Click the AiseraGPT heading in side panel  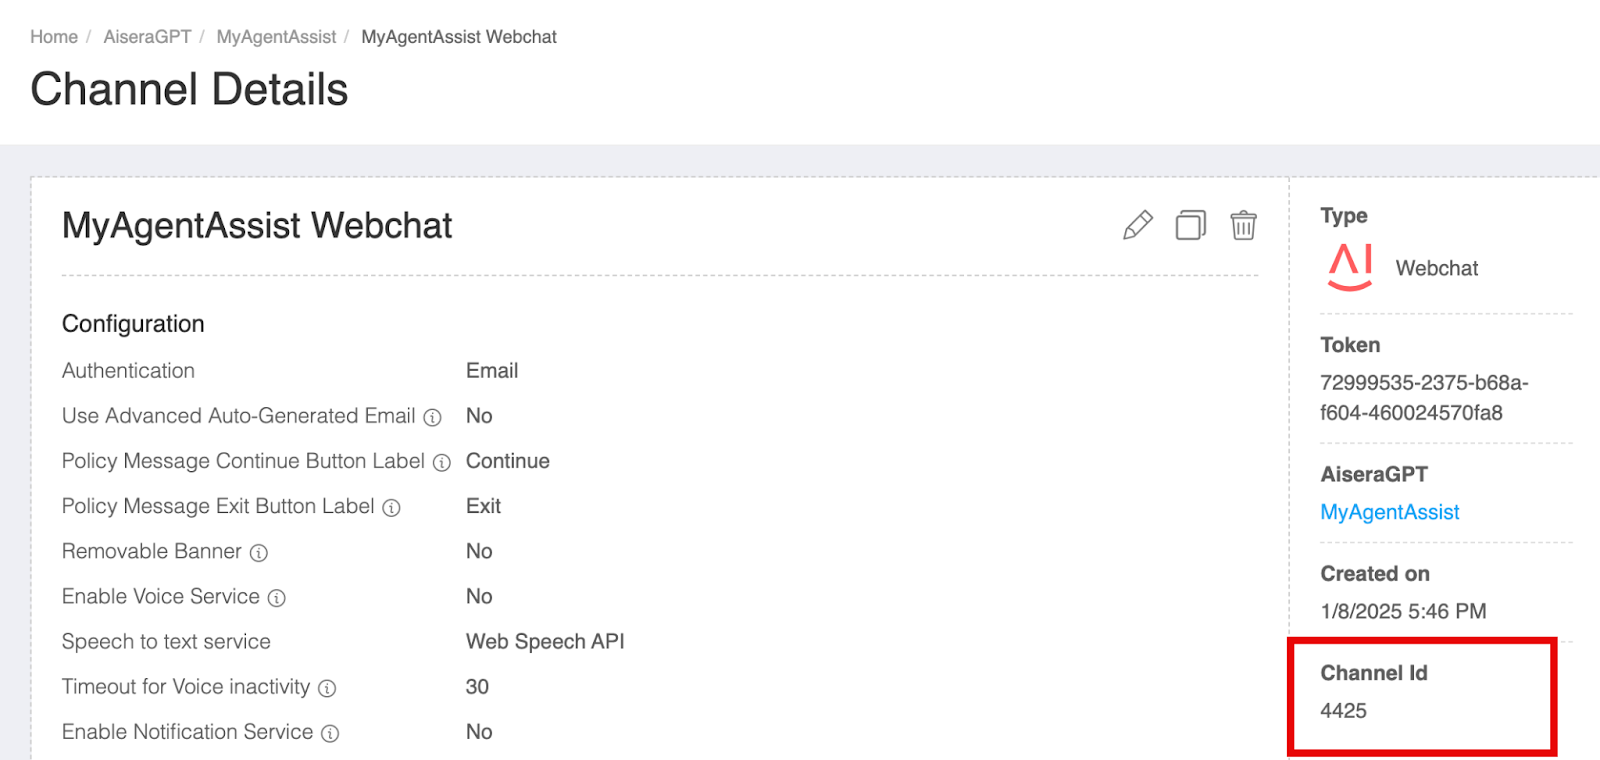coord(1374,474)
